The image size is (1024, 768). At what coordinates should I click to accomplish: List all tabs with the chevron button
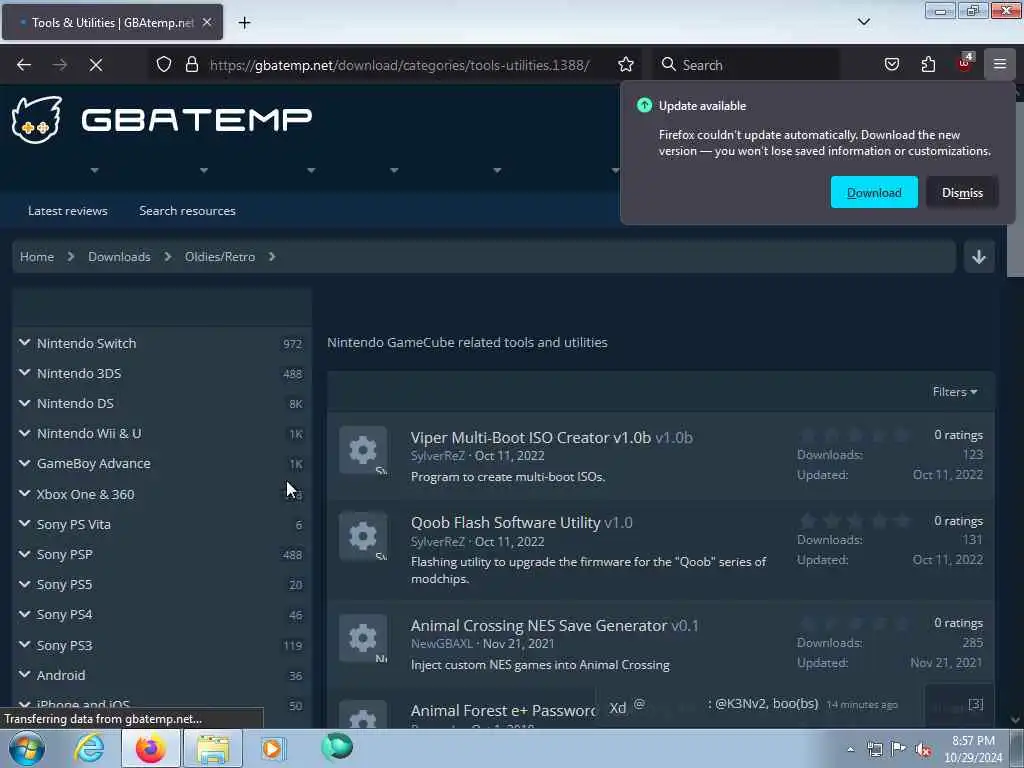864,22
